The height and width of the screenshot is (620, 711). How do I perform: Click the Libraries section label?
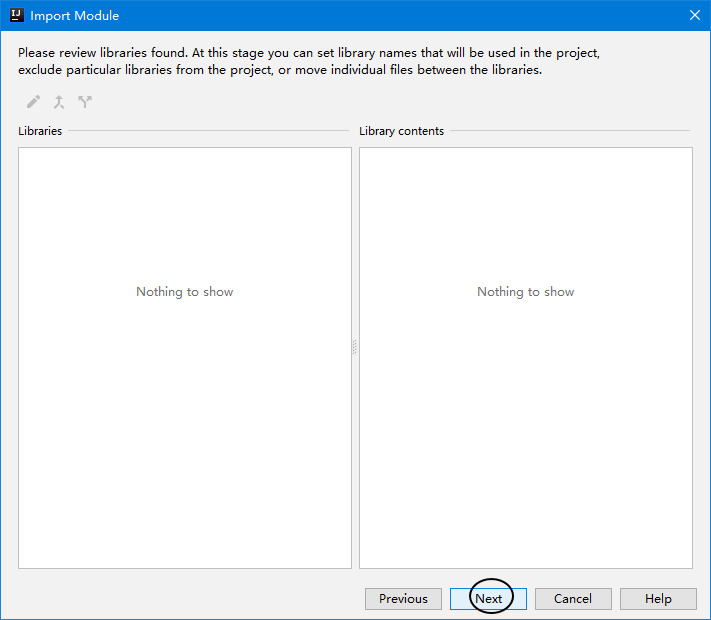40,131
